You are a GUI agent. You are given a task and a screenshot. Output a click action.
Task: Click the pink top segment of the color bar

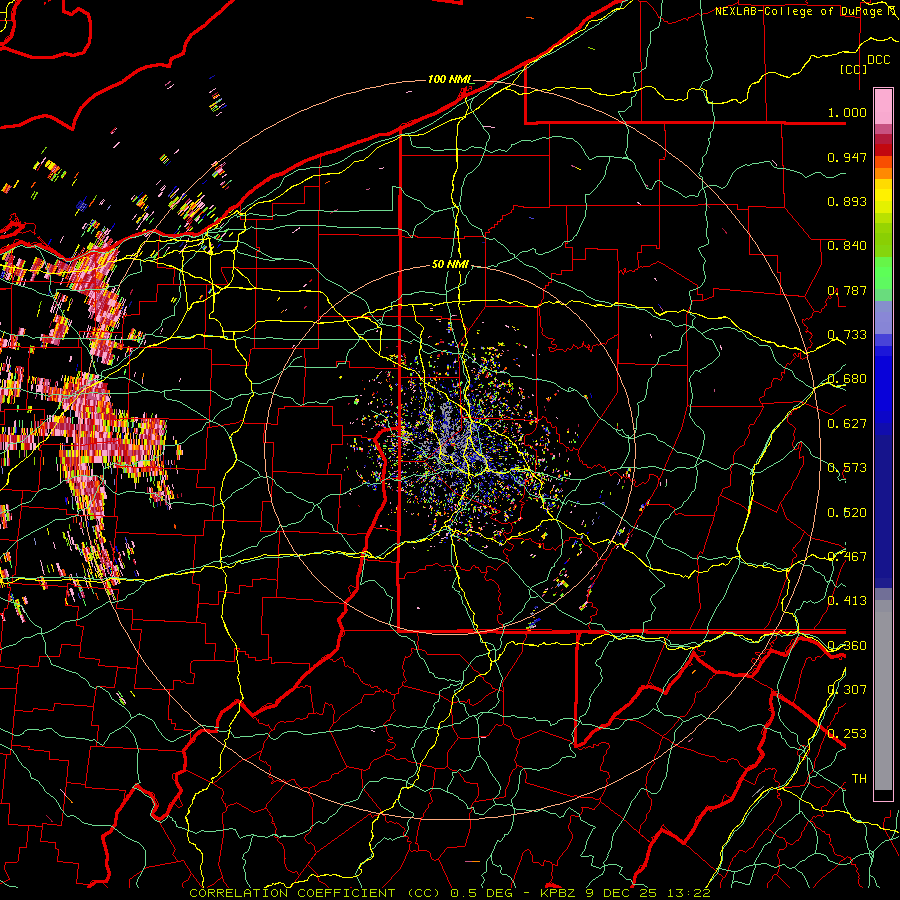[883, 106]
